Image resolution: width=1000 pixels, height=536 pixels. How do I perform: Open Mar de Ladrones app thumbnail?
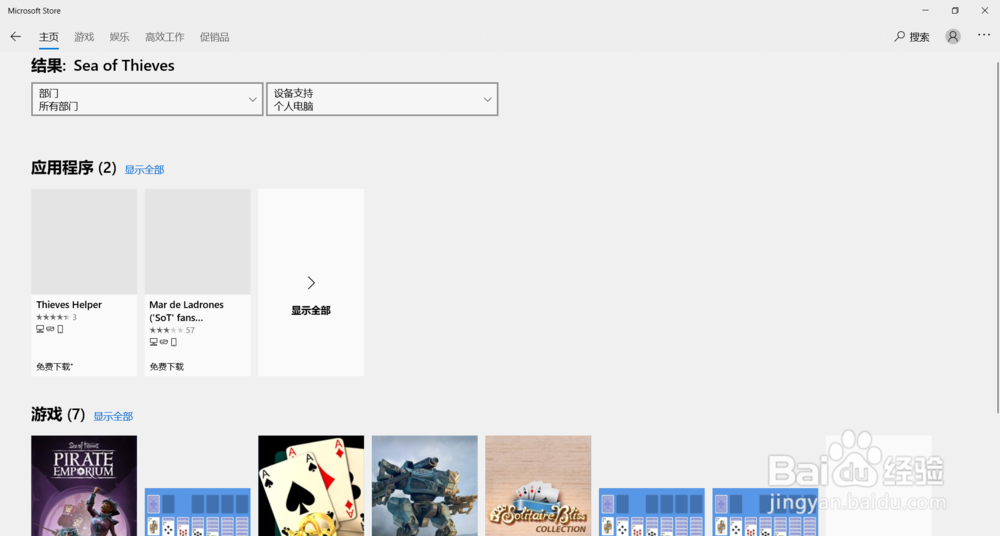click(x=198, y=242)
